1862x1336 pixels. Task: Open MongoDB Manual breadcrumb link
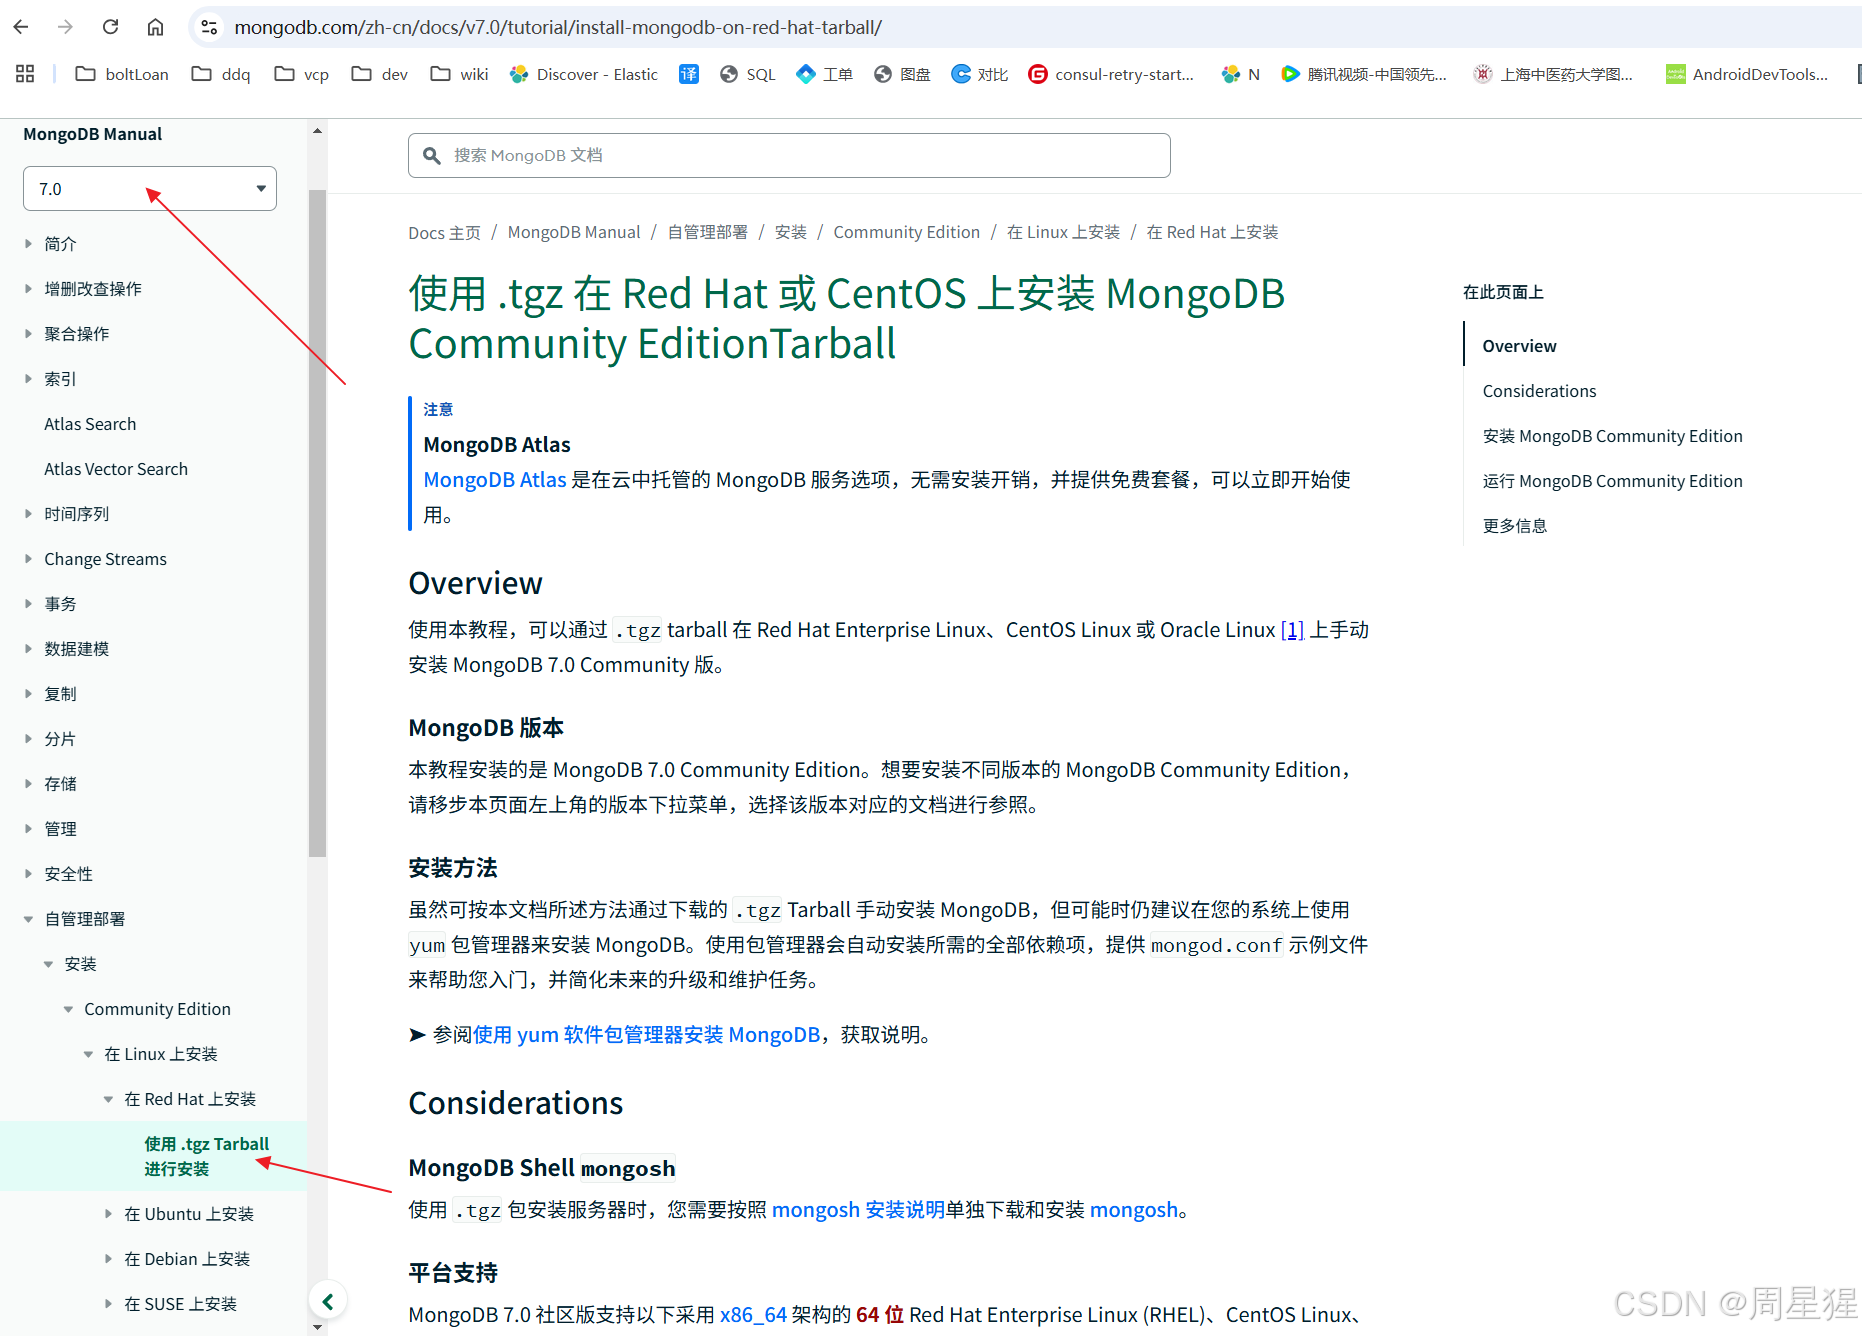[574, 232]
